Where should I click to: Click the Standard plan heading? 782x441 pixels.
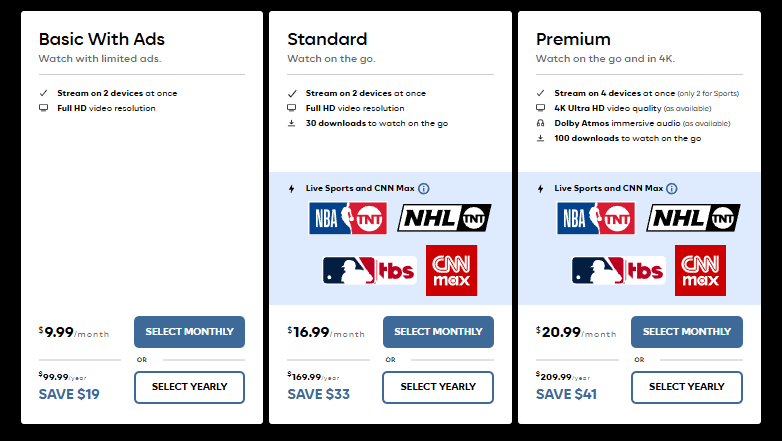[327, 40]
